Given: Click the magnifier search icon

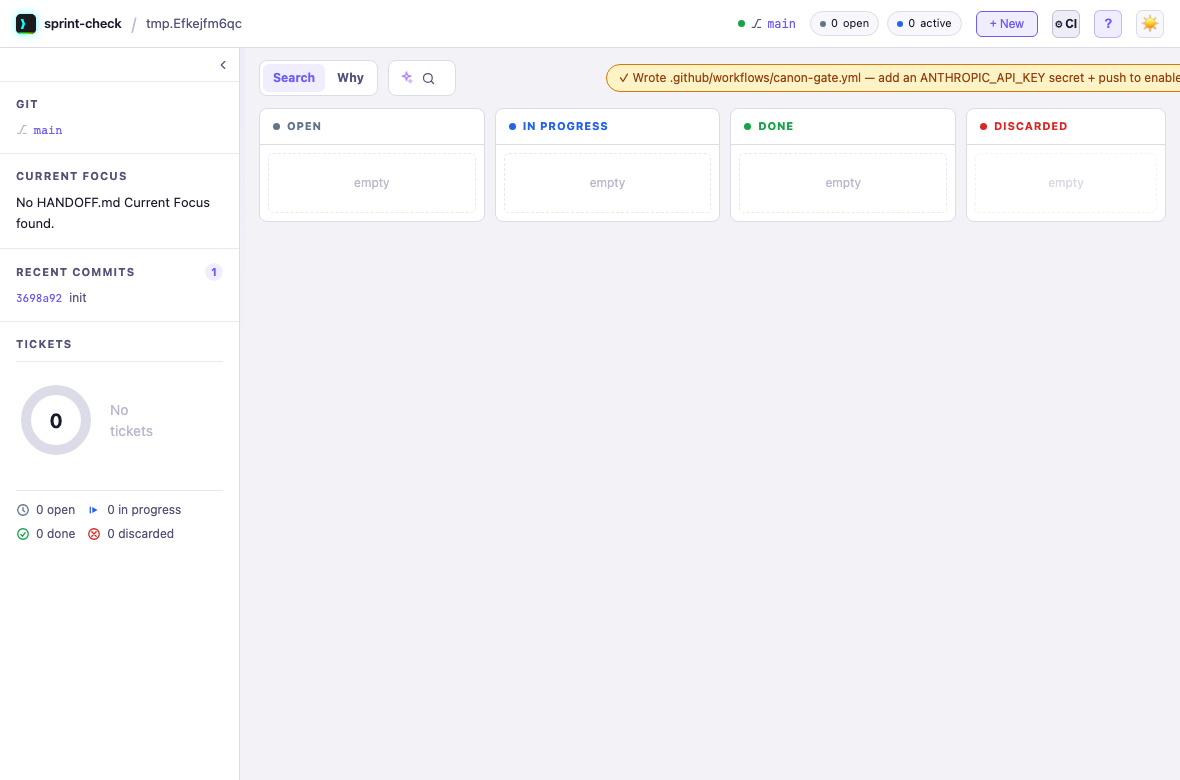Looking at the screenshot, I should coord(428,78).
